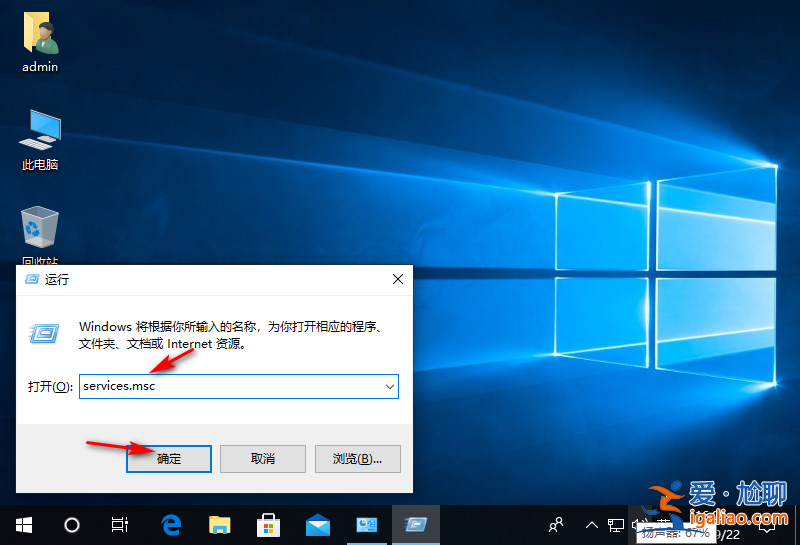
Task: Open the admin user folder icon
Action: 40,42
